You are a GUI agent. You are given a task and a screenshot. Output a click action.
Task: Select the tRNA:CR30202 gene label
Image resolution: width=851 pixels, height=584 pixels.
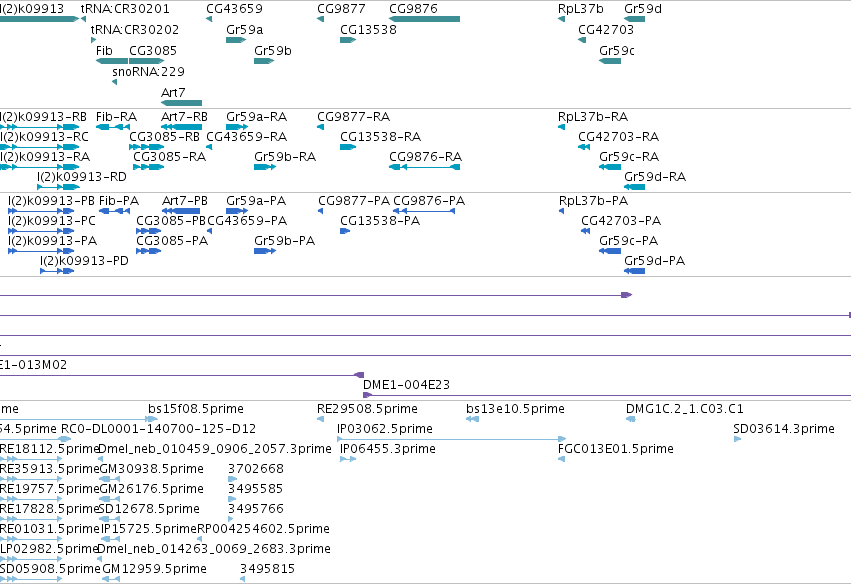point(135,29)
